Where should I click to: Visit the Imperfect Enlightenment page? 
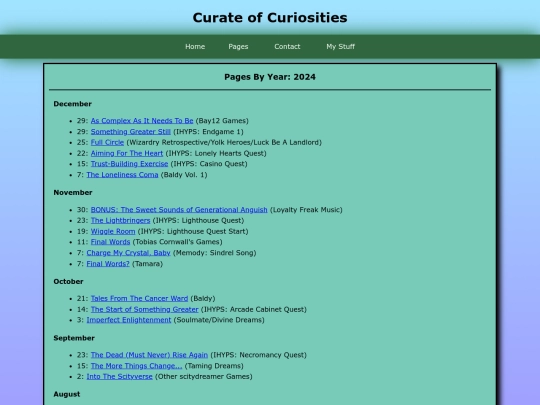[129, 320]
